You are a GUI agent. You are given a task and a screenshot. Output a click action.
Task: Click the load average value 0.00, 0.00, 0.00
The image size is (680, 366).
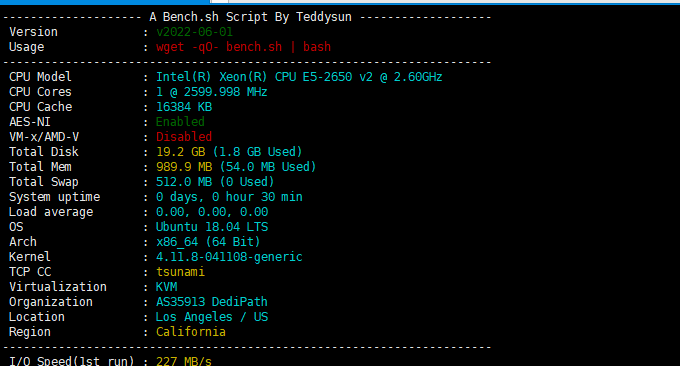pyautogui.click(x=212, y=212)
